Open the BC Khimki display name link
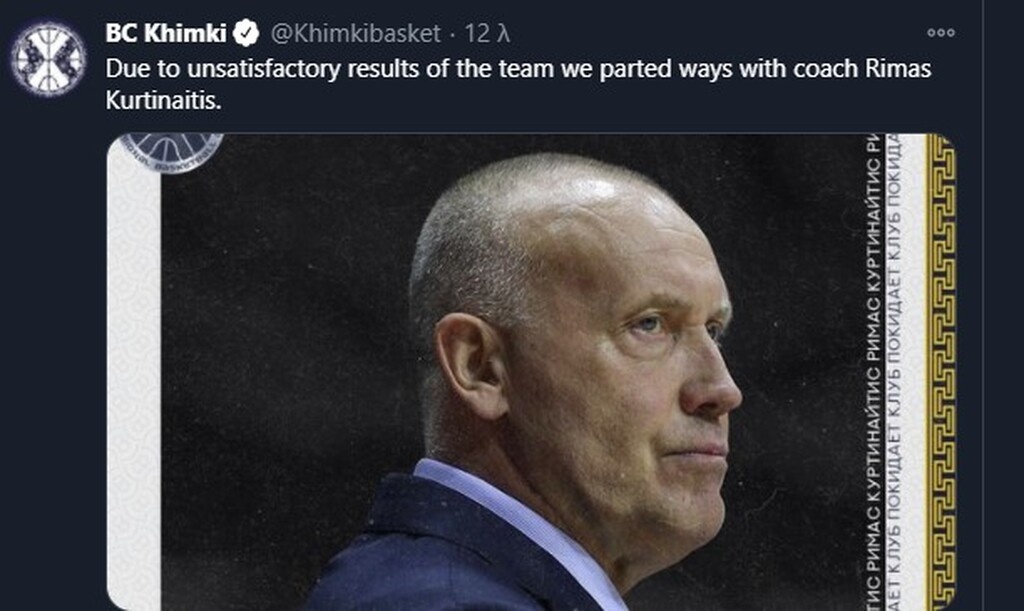The image size is (1024, 611). pyautogui.click(x=166, y=34)
